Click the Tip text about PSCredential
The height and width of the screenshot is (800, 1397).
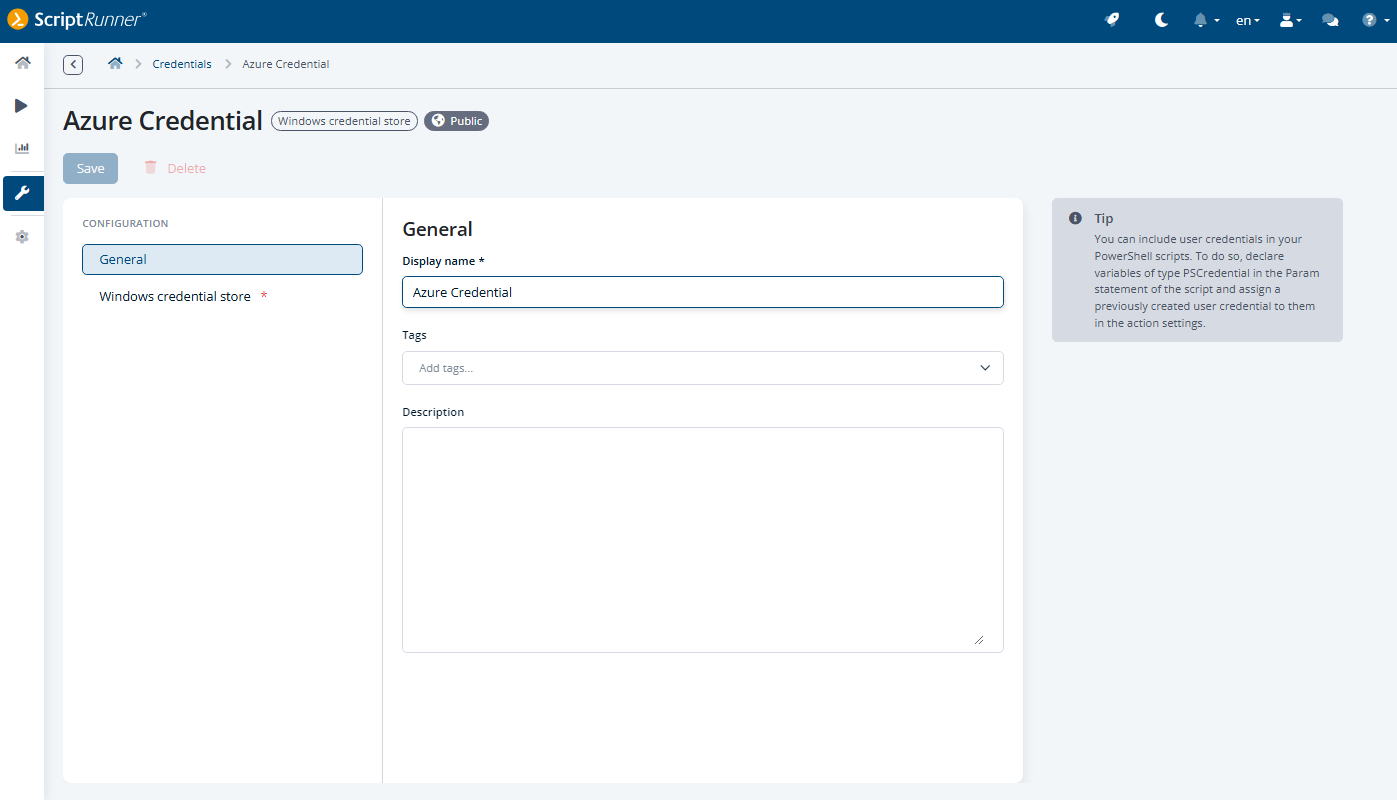click(x=1205, y=281)
